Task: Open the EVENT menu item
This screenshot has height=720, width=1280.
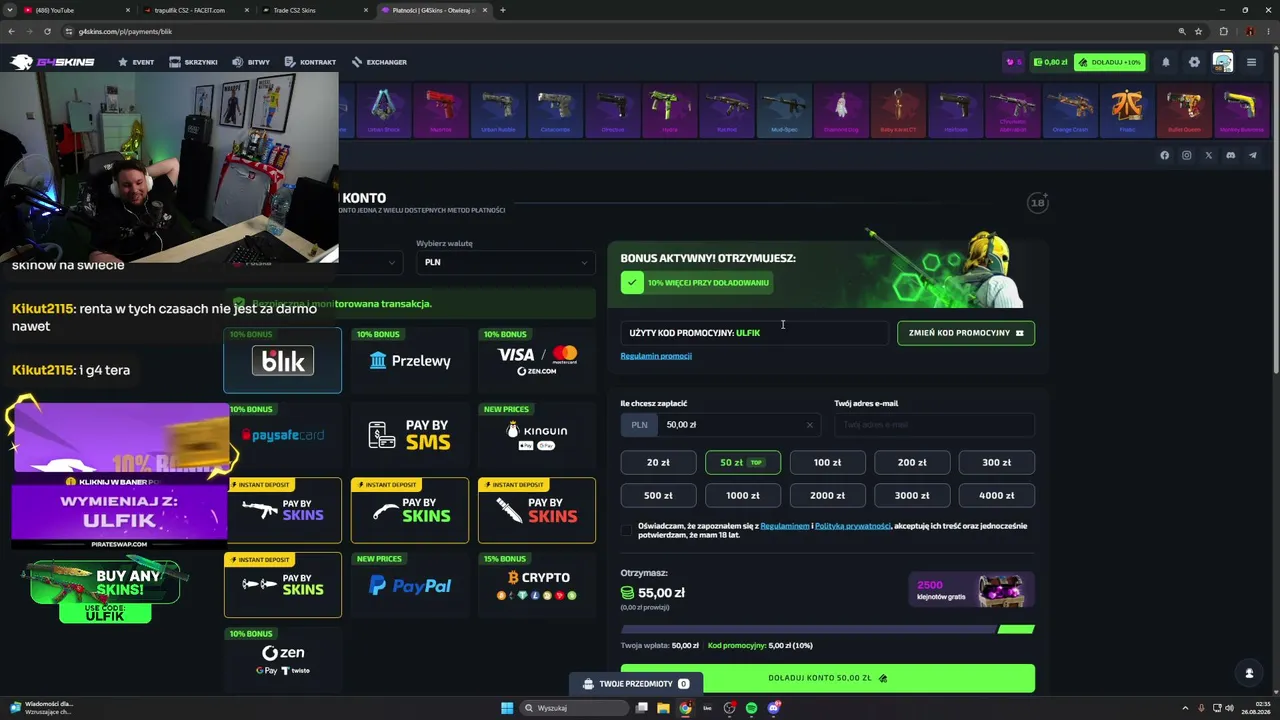Action: point(136,62)
